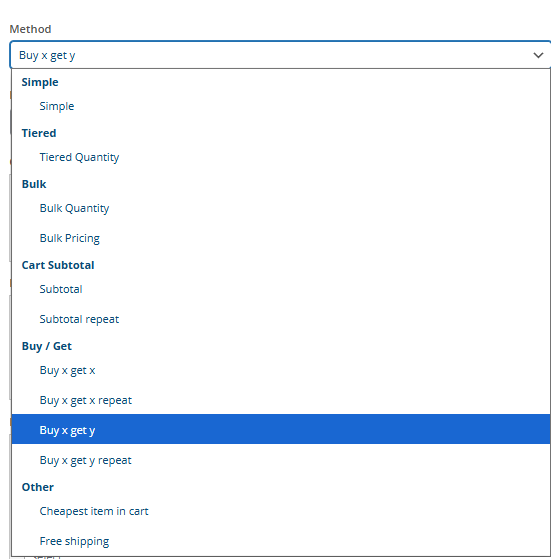Click the Method field label

30,29
